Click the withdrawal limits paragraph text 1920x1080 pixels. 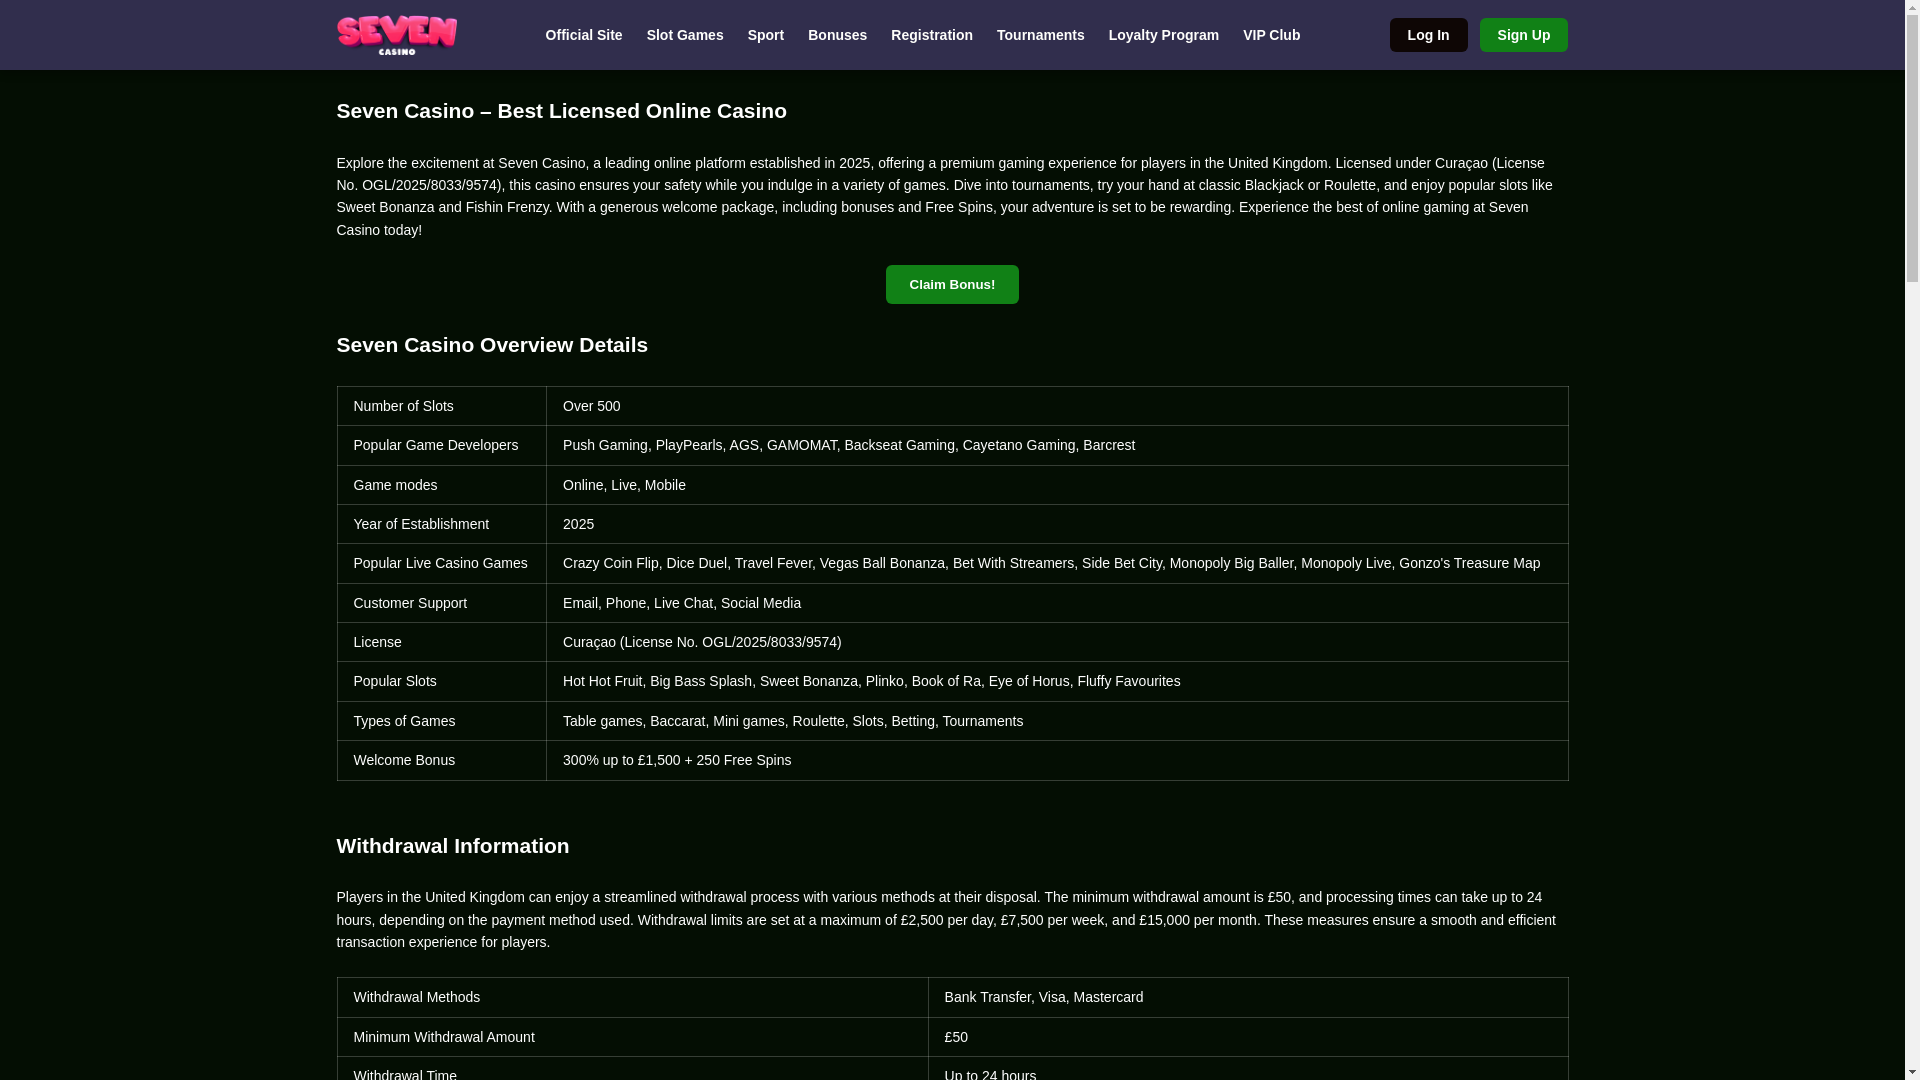pos(952,920)
